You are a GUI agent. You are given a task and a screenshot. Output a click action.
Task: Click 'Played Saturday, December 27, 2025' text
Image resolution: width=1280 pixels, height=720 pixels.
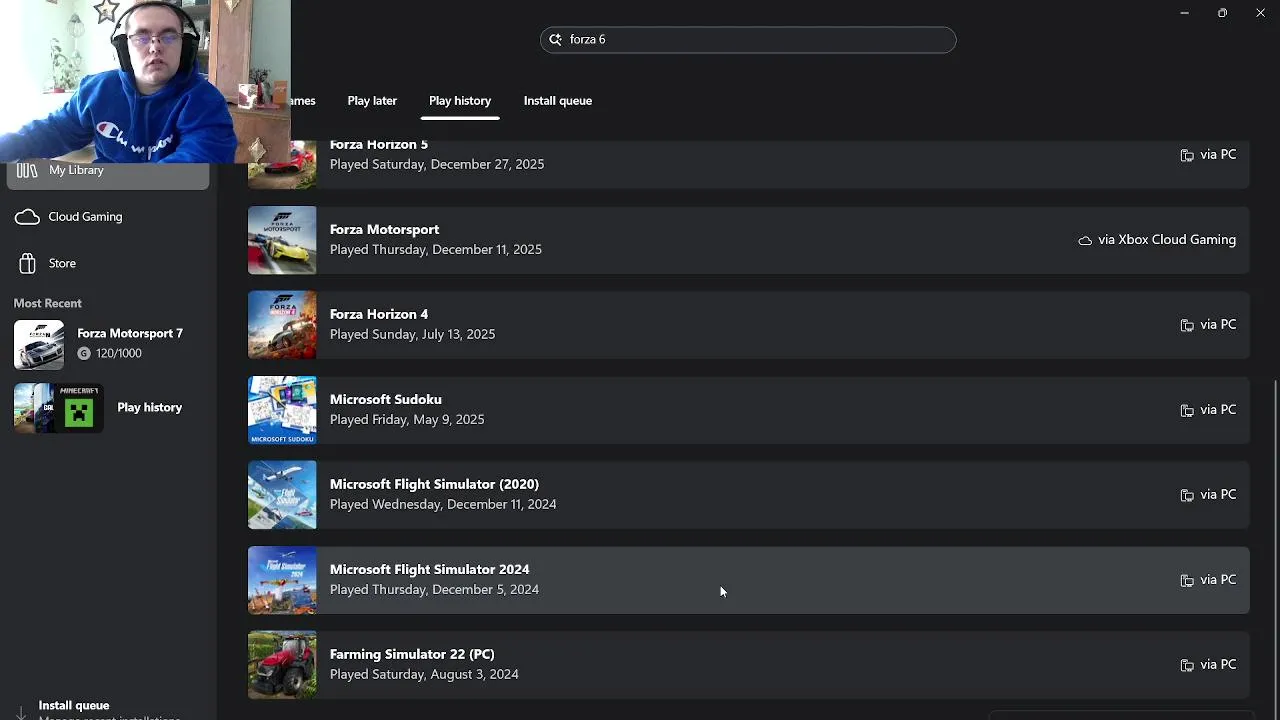(x=437, y=164)
